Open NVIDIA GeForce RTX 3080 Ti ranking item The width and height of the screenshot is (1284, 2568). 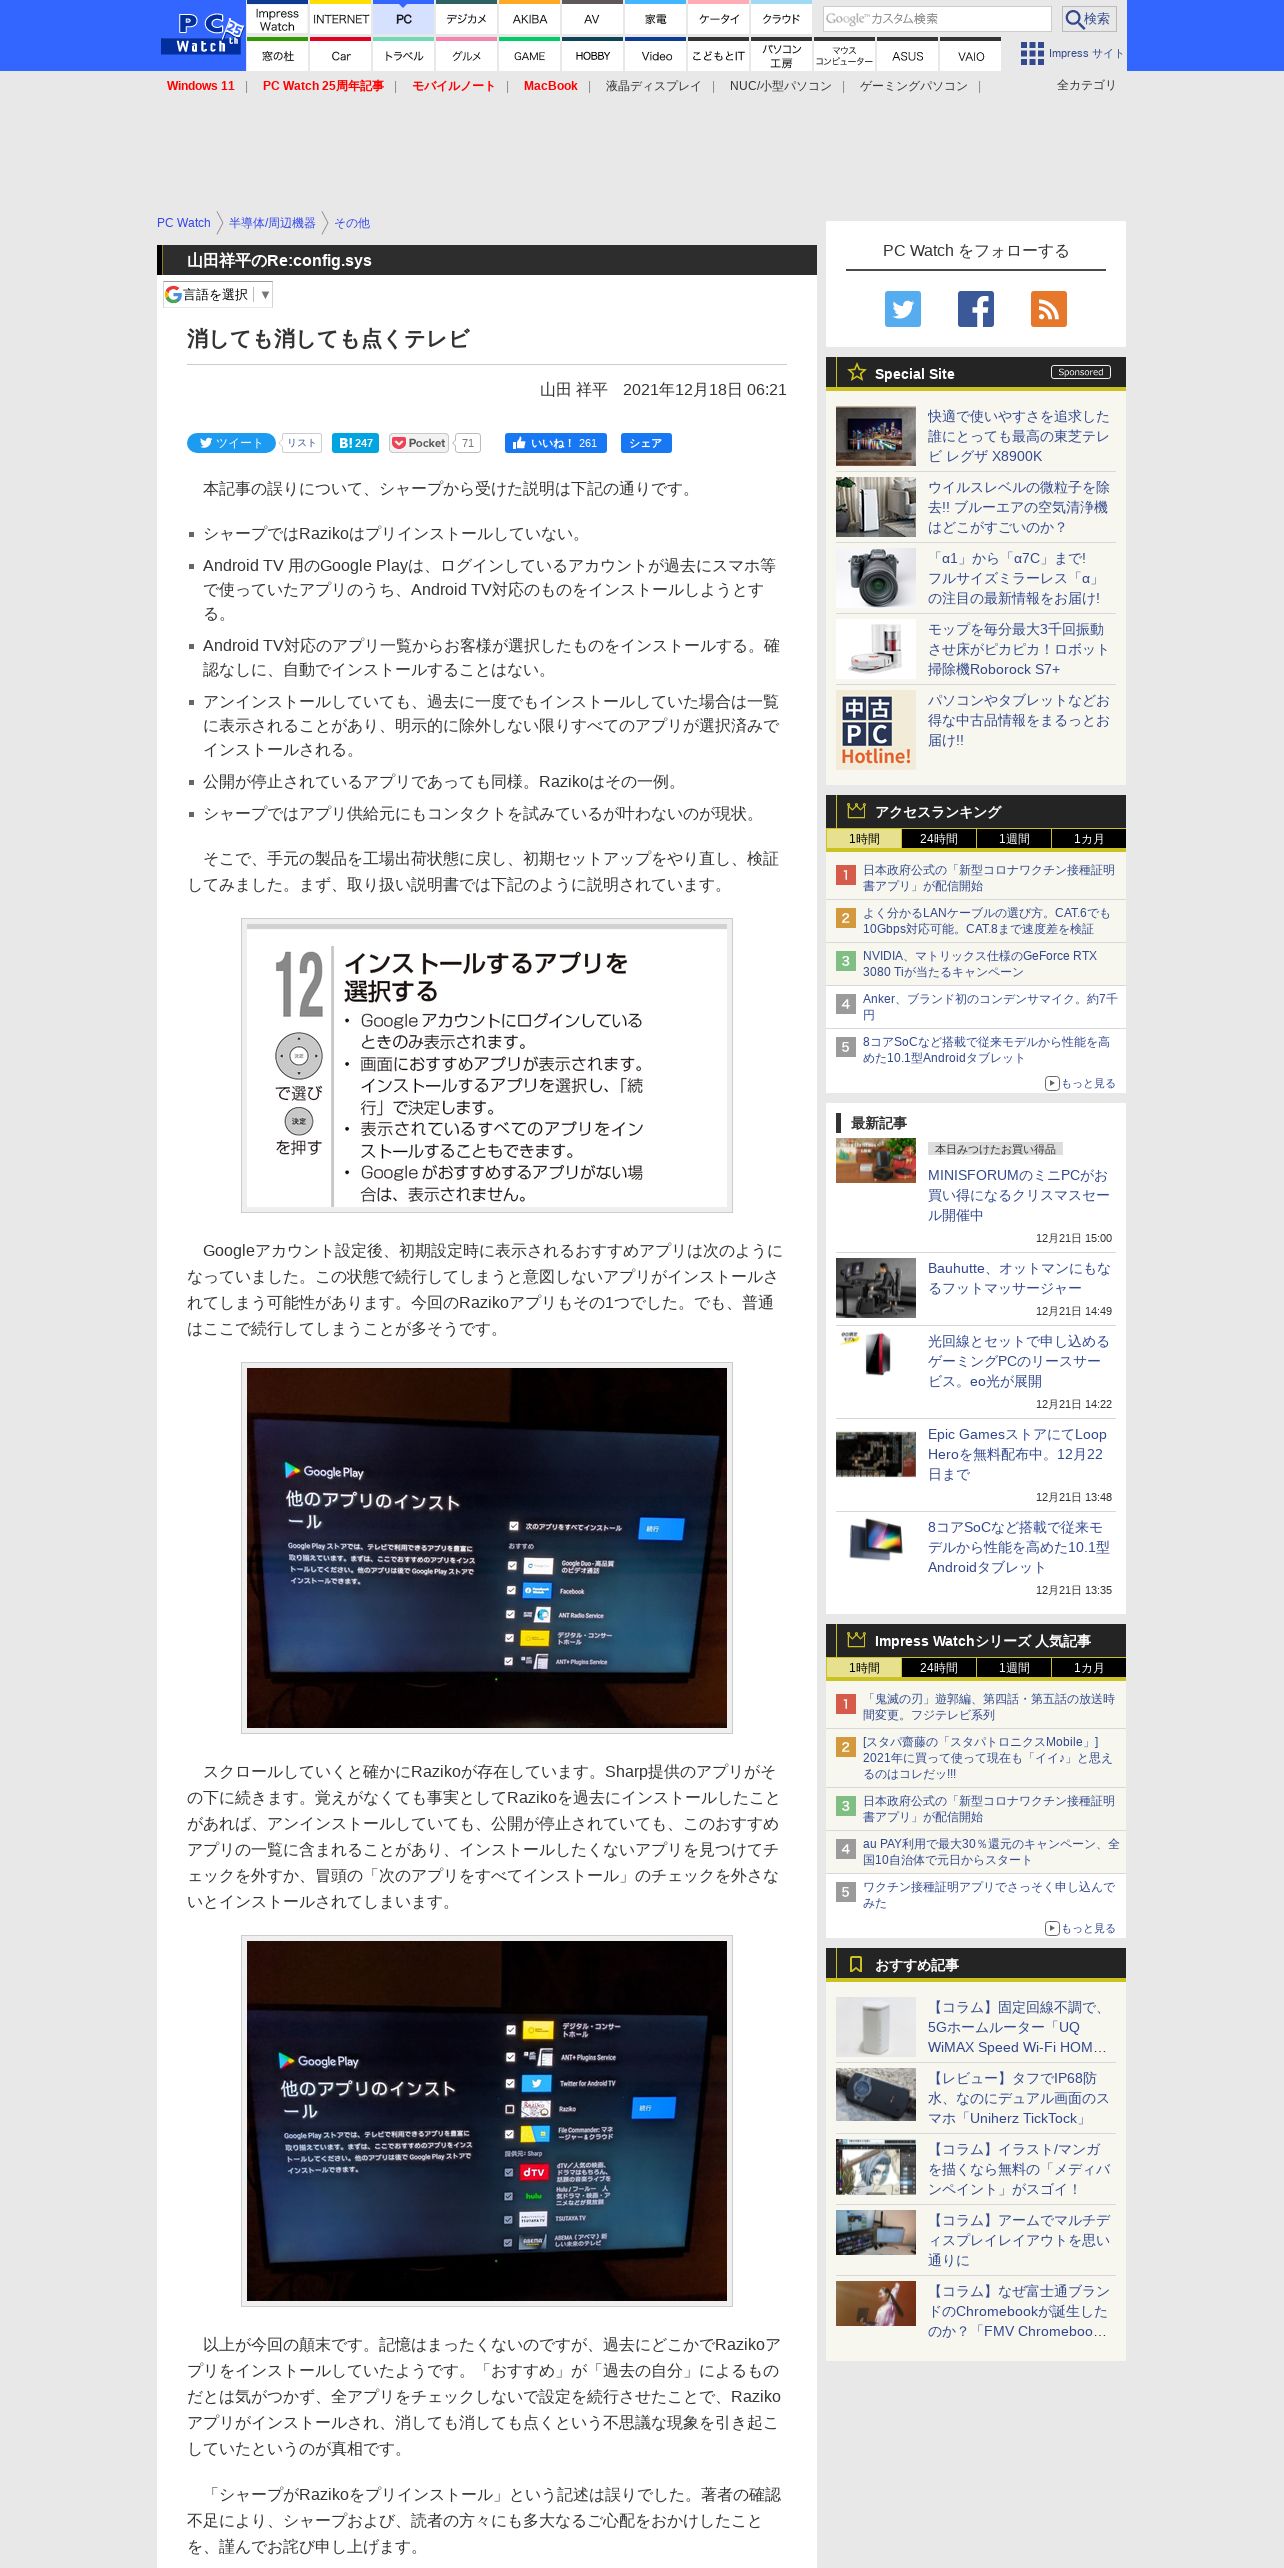pos(980,964)
